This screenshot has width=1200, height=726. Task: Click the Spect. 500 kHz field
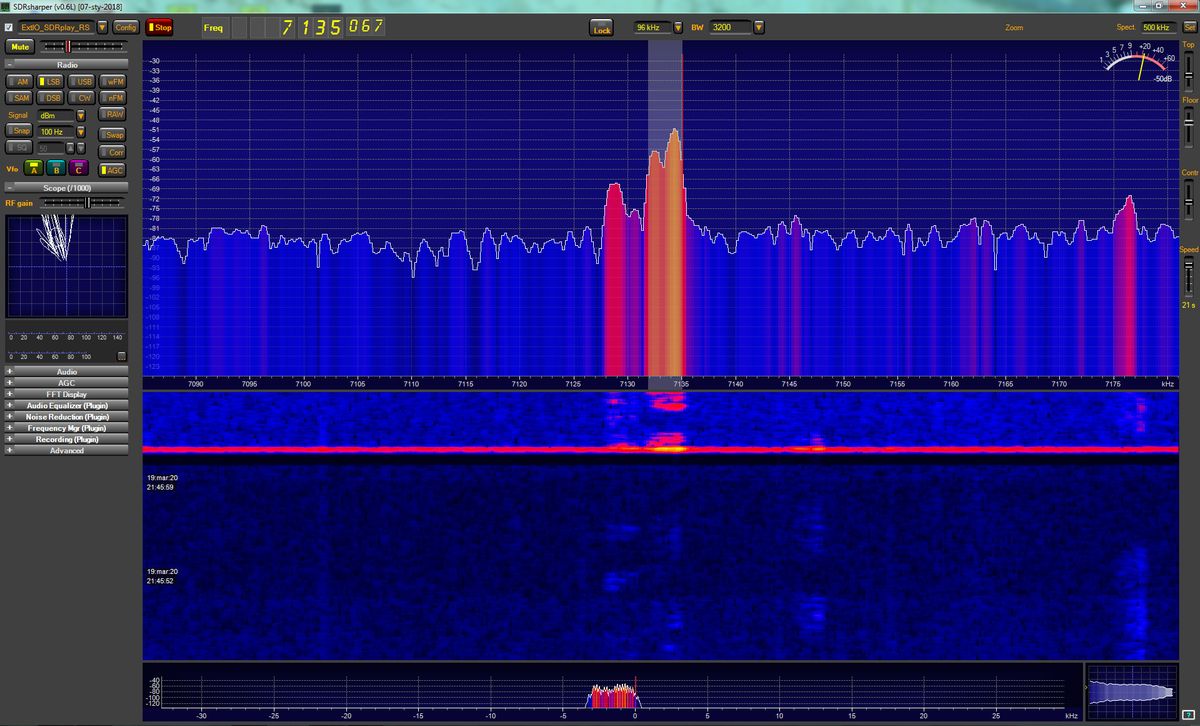1158,28
